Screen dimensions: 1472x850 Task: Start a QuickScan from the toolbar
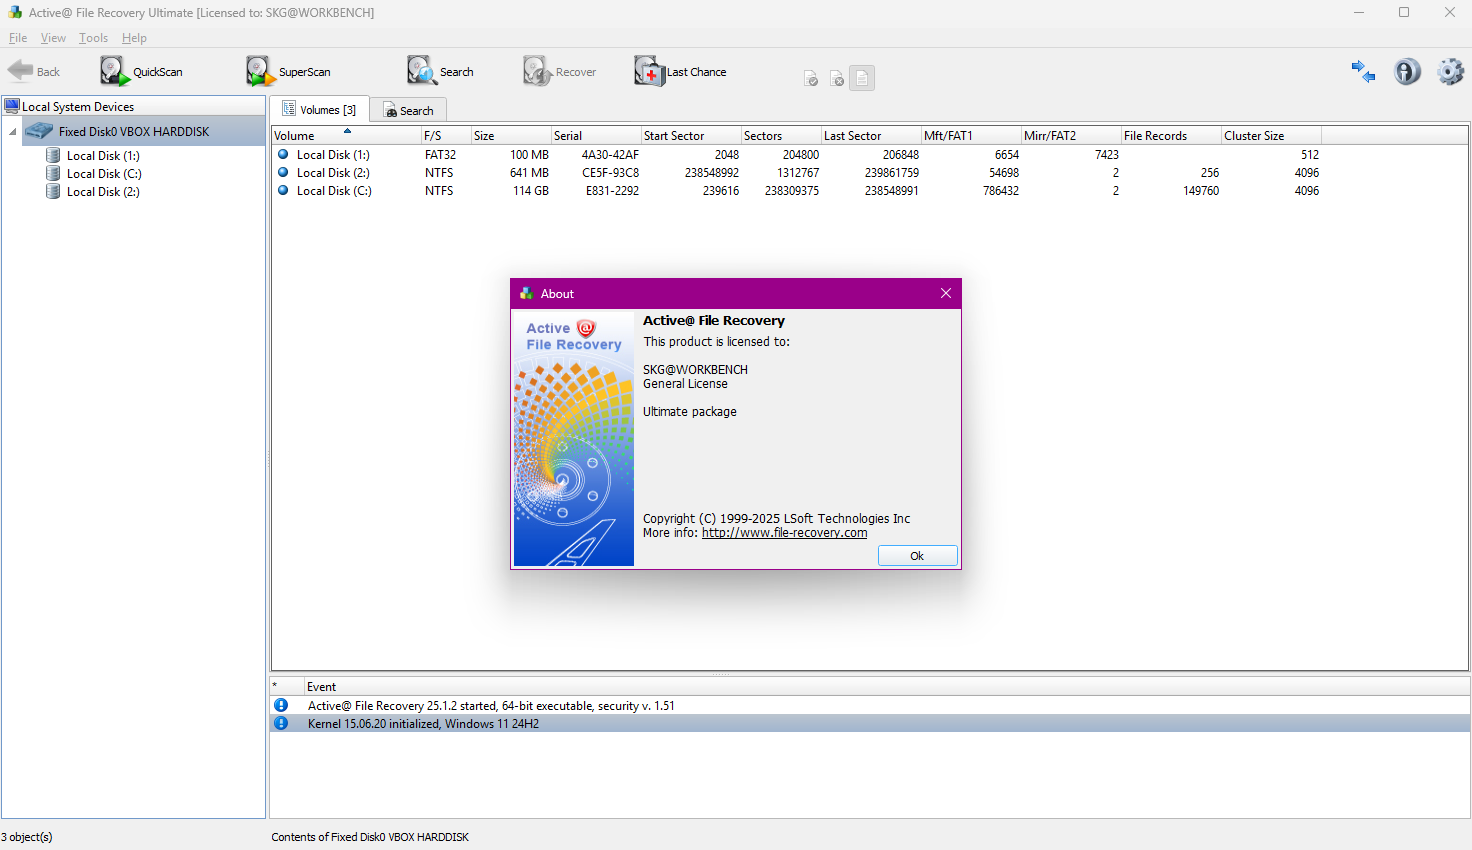point(141,71)
